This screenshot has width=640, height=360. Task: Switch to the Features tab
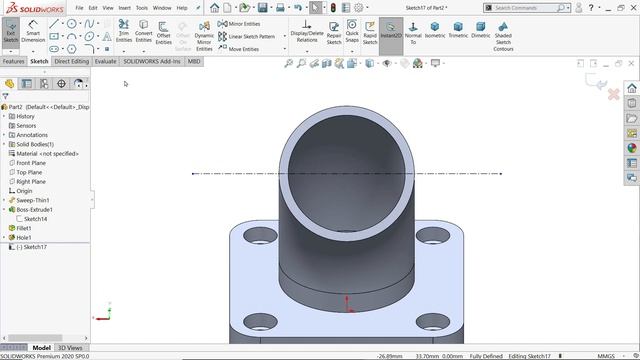click(13, 61)
